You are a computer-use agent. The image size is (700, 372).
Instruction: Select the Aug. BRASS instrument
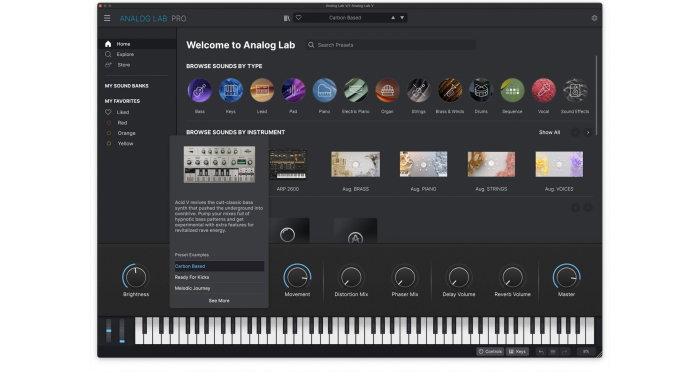355,164
